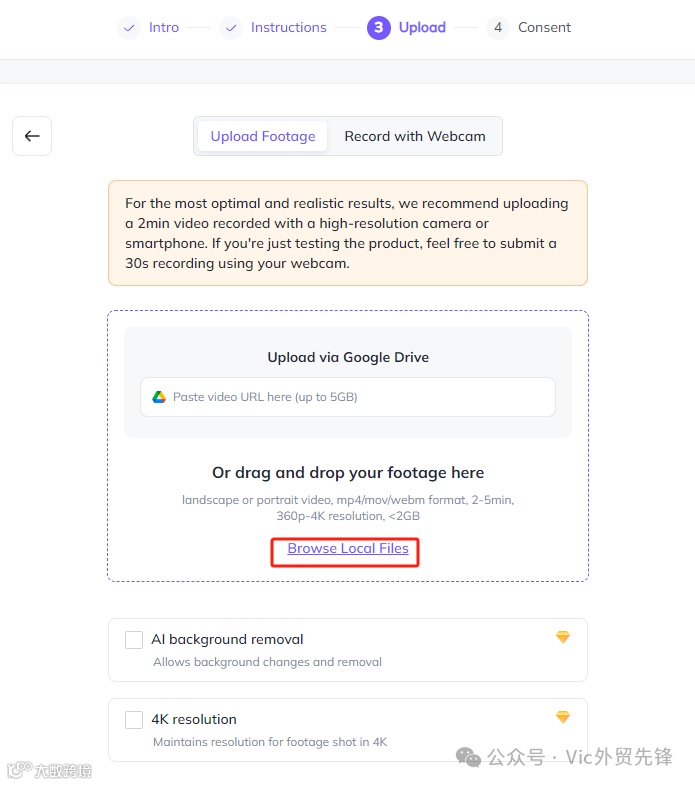The image size is (695, 785).
Task: Select the Record with Webcam tab
Action: point(415,136)
